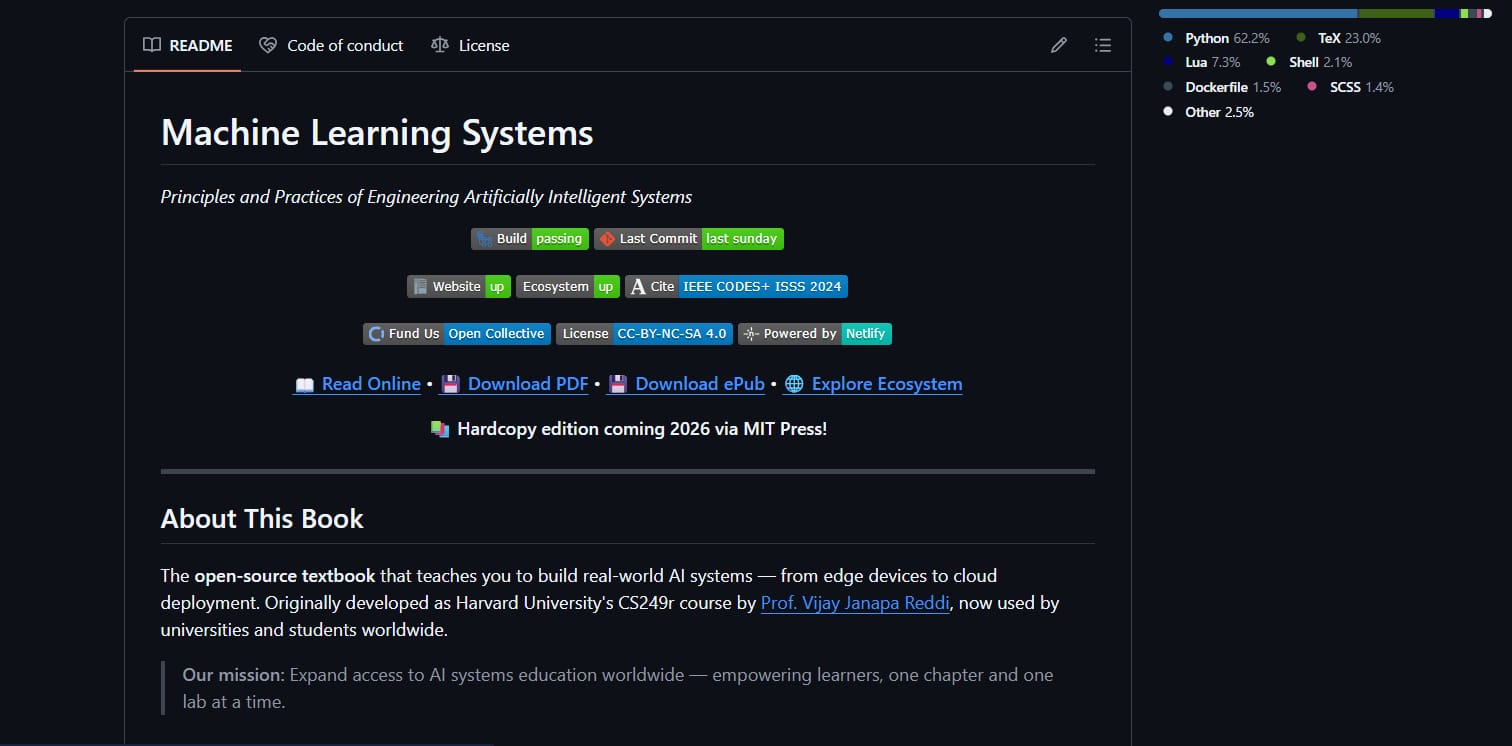Click the Build passing badge
The width and height of the screenshot is (1512, 746).
point(529,239)
